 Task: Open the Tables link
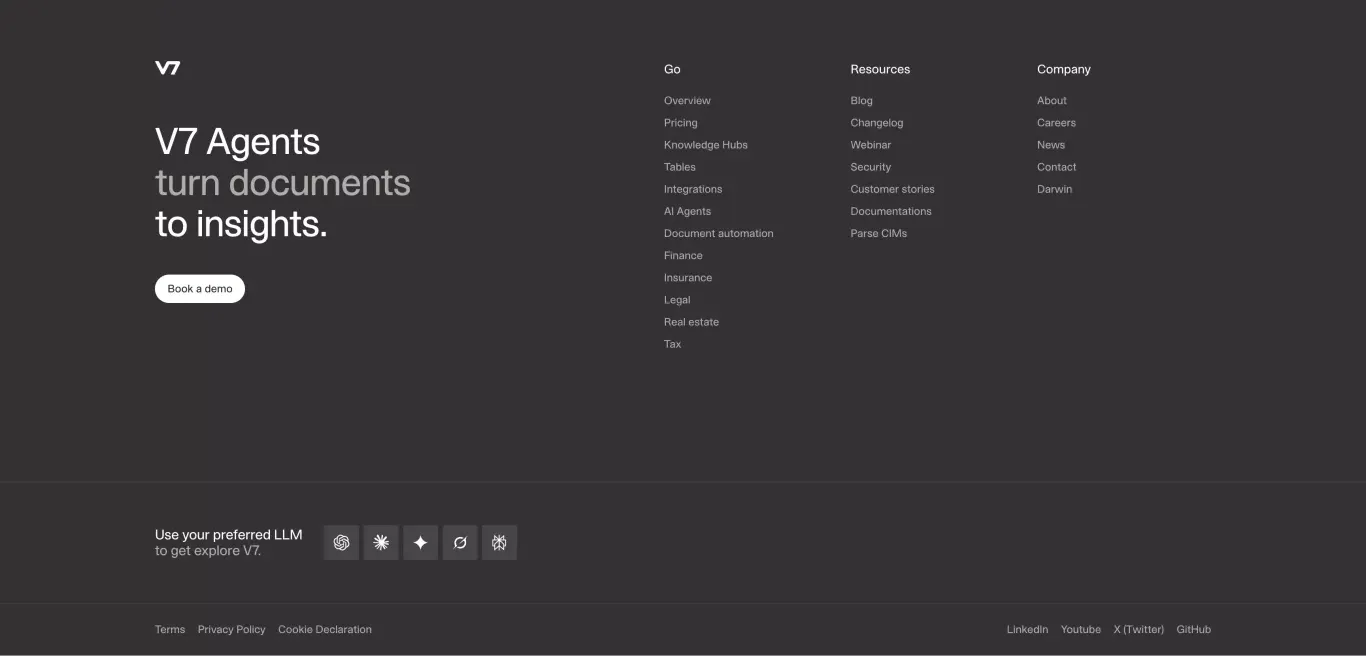[680, 167]
